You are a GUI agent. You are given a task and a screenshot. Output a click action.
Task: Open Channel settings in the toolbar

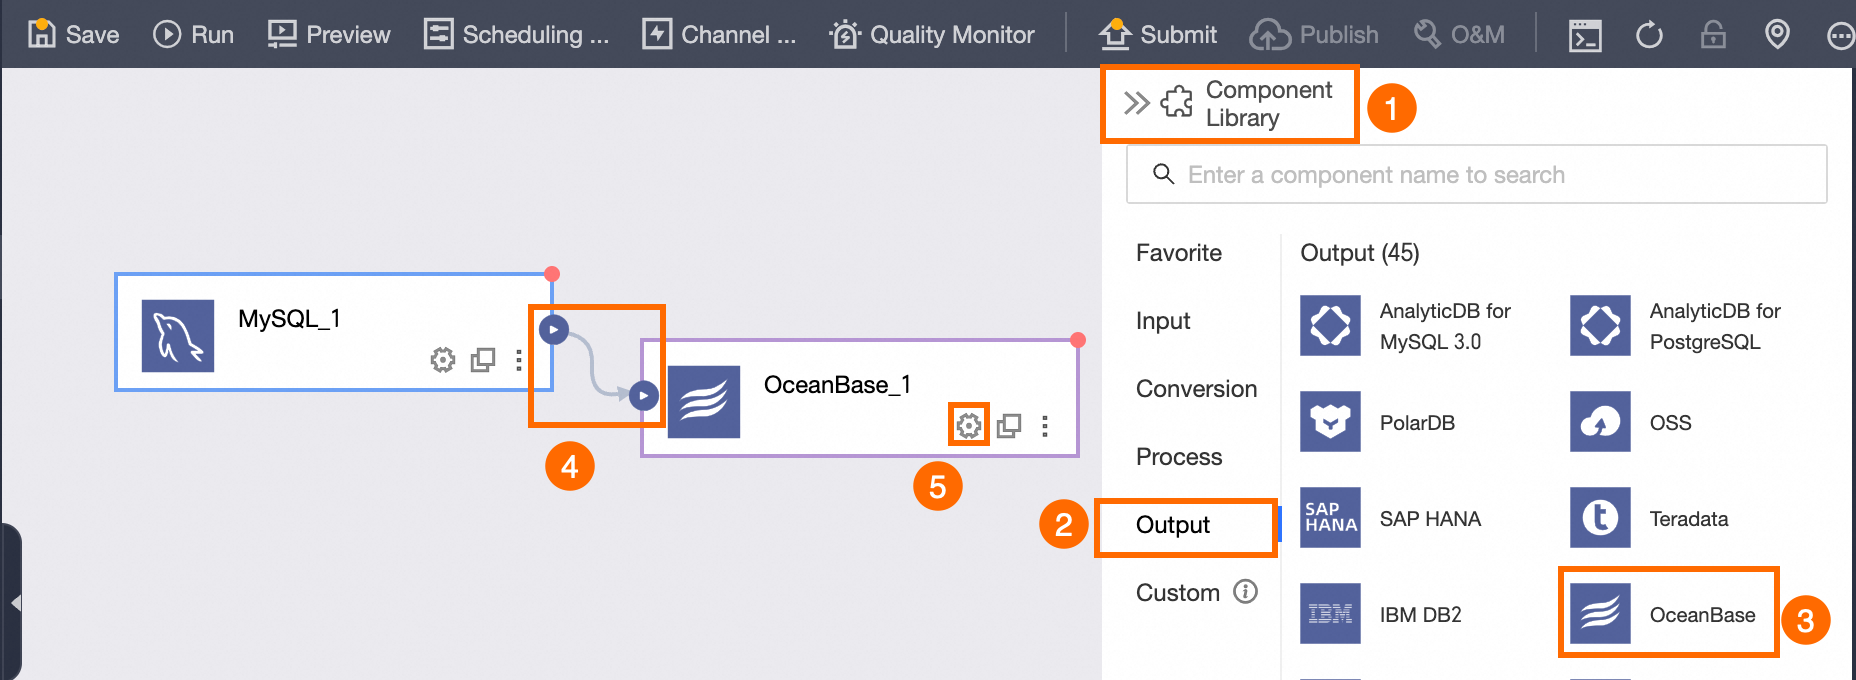(719, 34)
